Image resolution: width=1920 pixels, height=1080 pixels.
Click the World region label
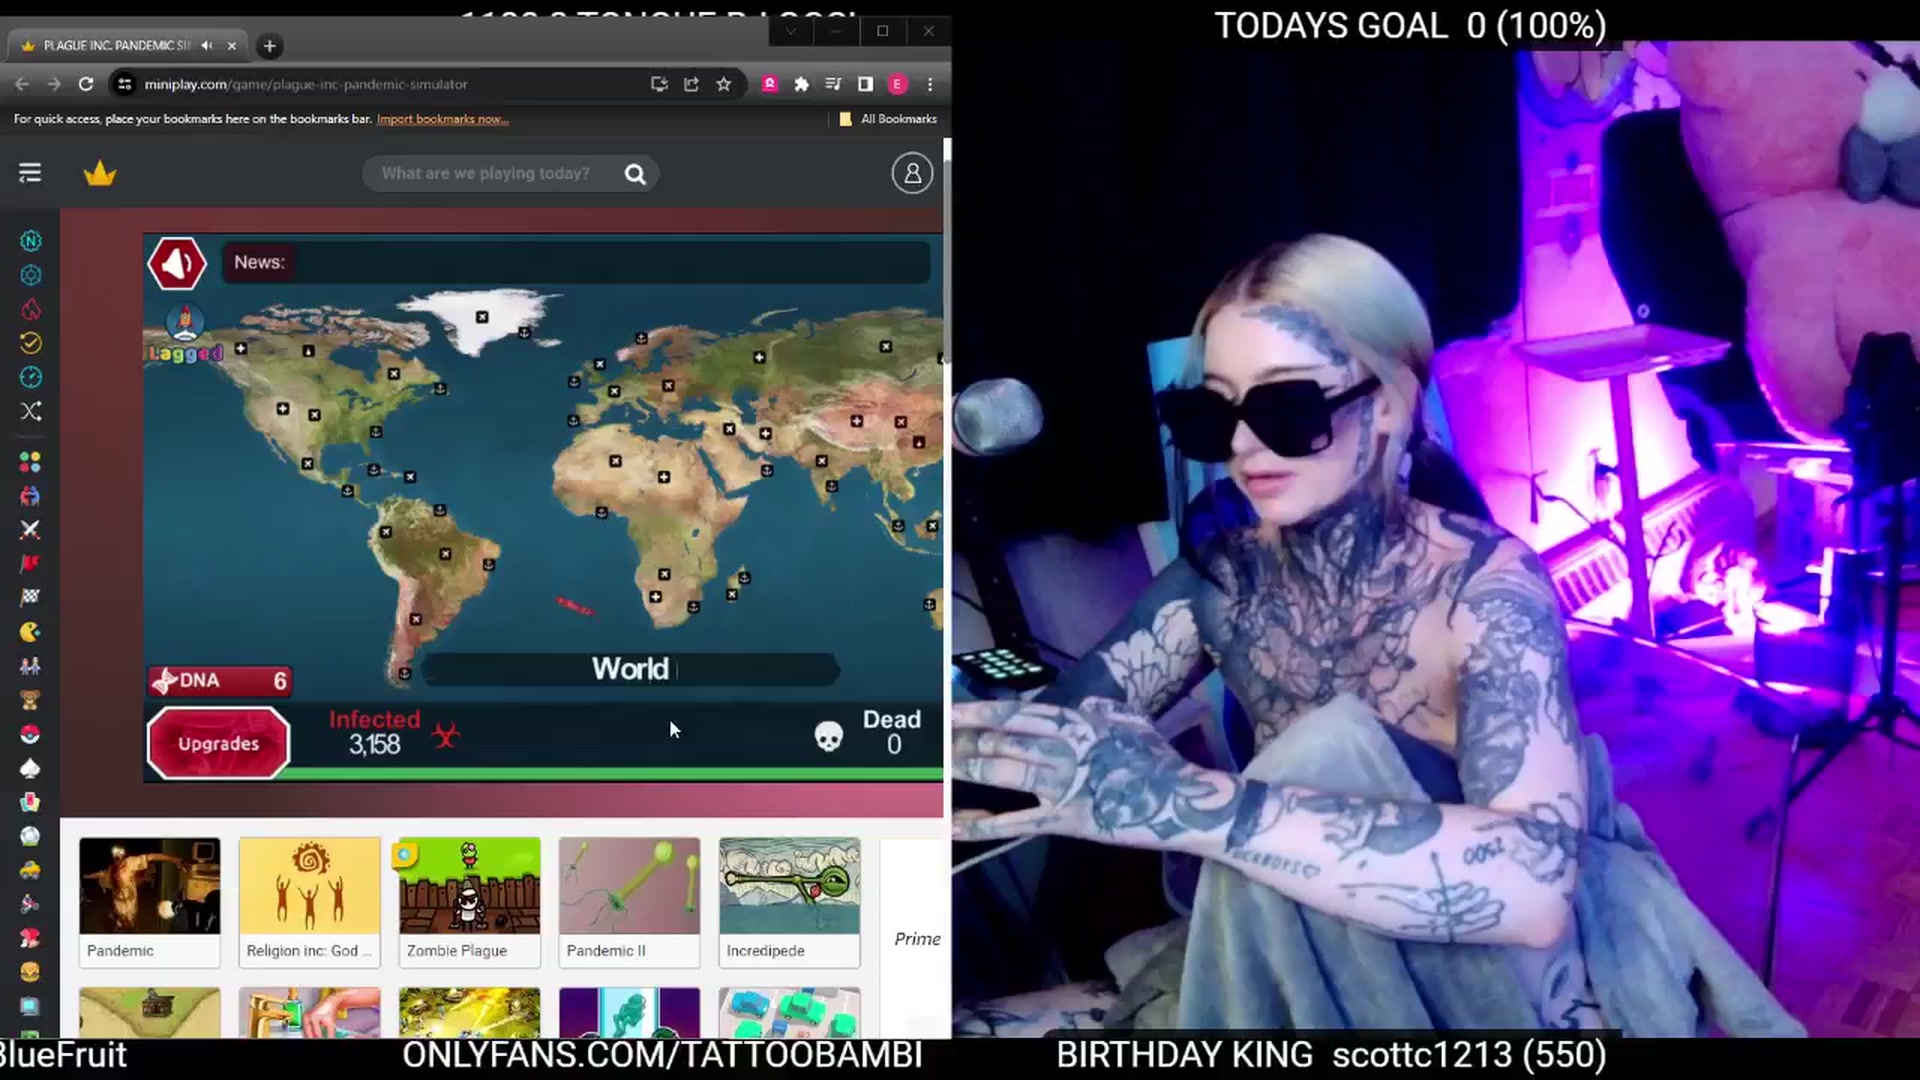click(x=630, y=669)
